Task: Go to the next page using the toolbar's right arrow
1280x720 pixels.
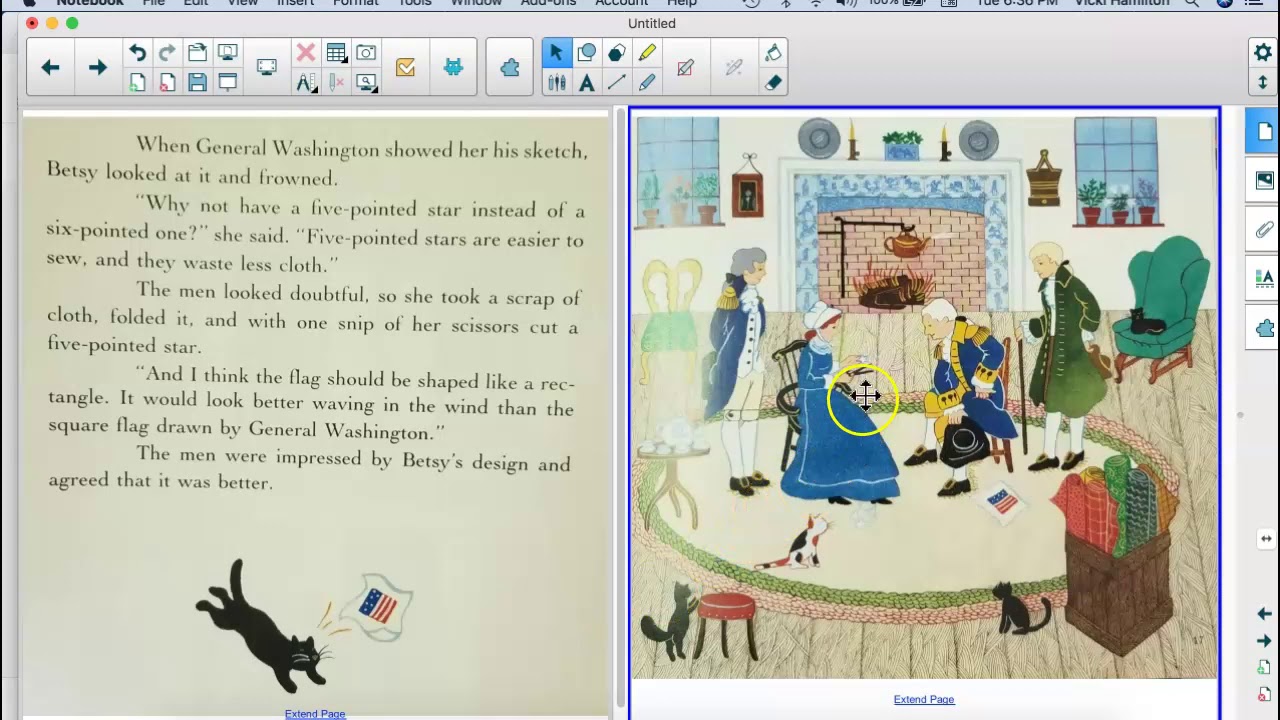Action: 97,67
